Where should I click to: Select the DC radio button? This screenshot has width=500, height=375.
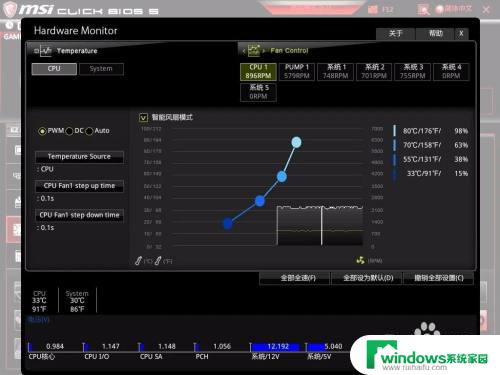pyautogui.click(x=69, y=131)
